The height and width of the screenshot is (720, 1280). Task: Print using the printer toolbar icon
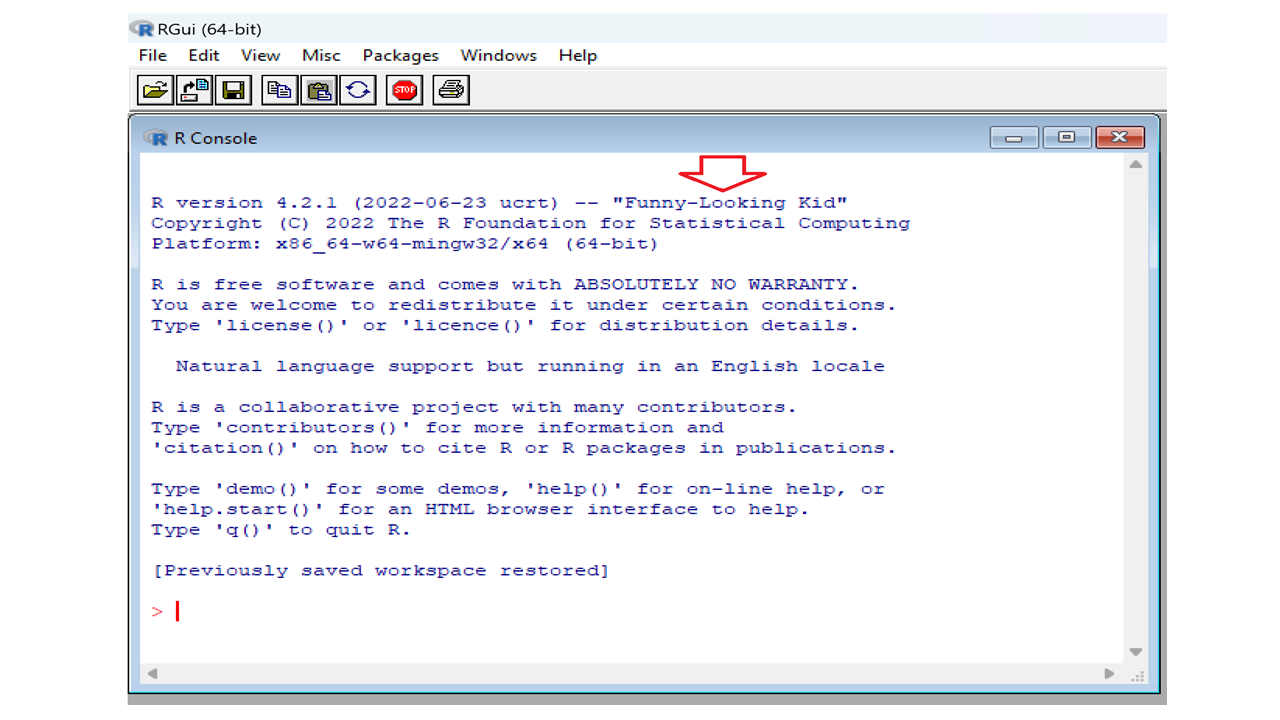(x=451, y=91)
